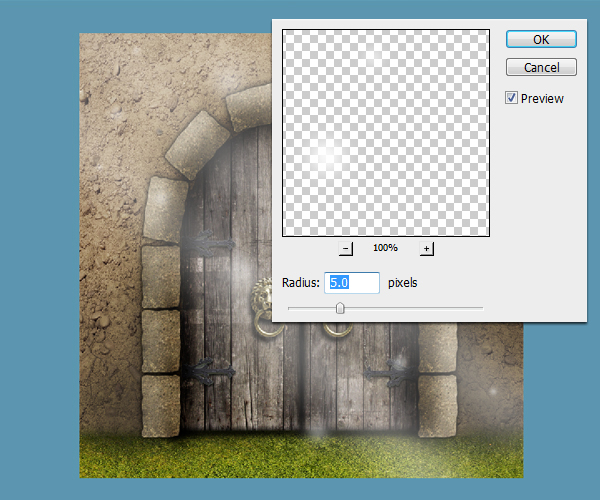Click inside the filter preview thumbnail
The image size is (600, 500).
pos(386,133)
